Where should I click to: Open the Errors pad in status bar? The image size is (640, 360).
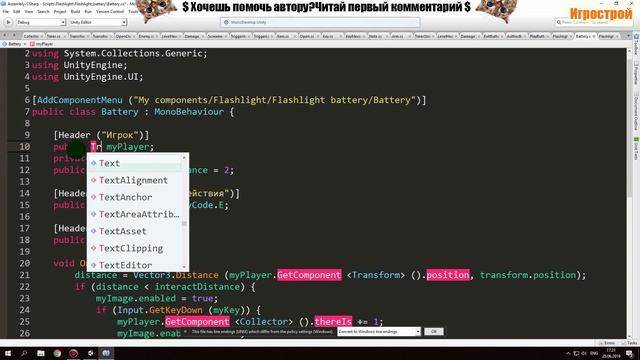click(608, 343)
